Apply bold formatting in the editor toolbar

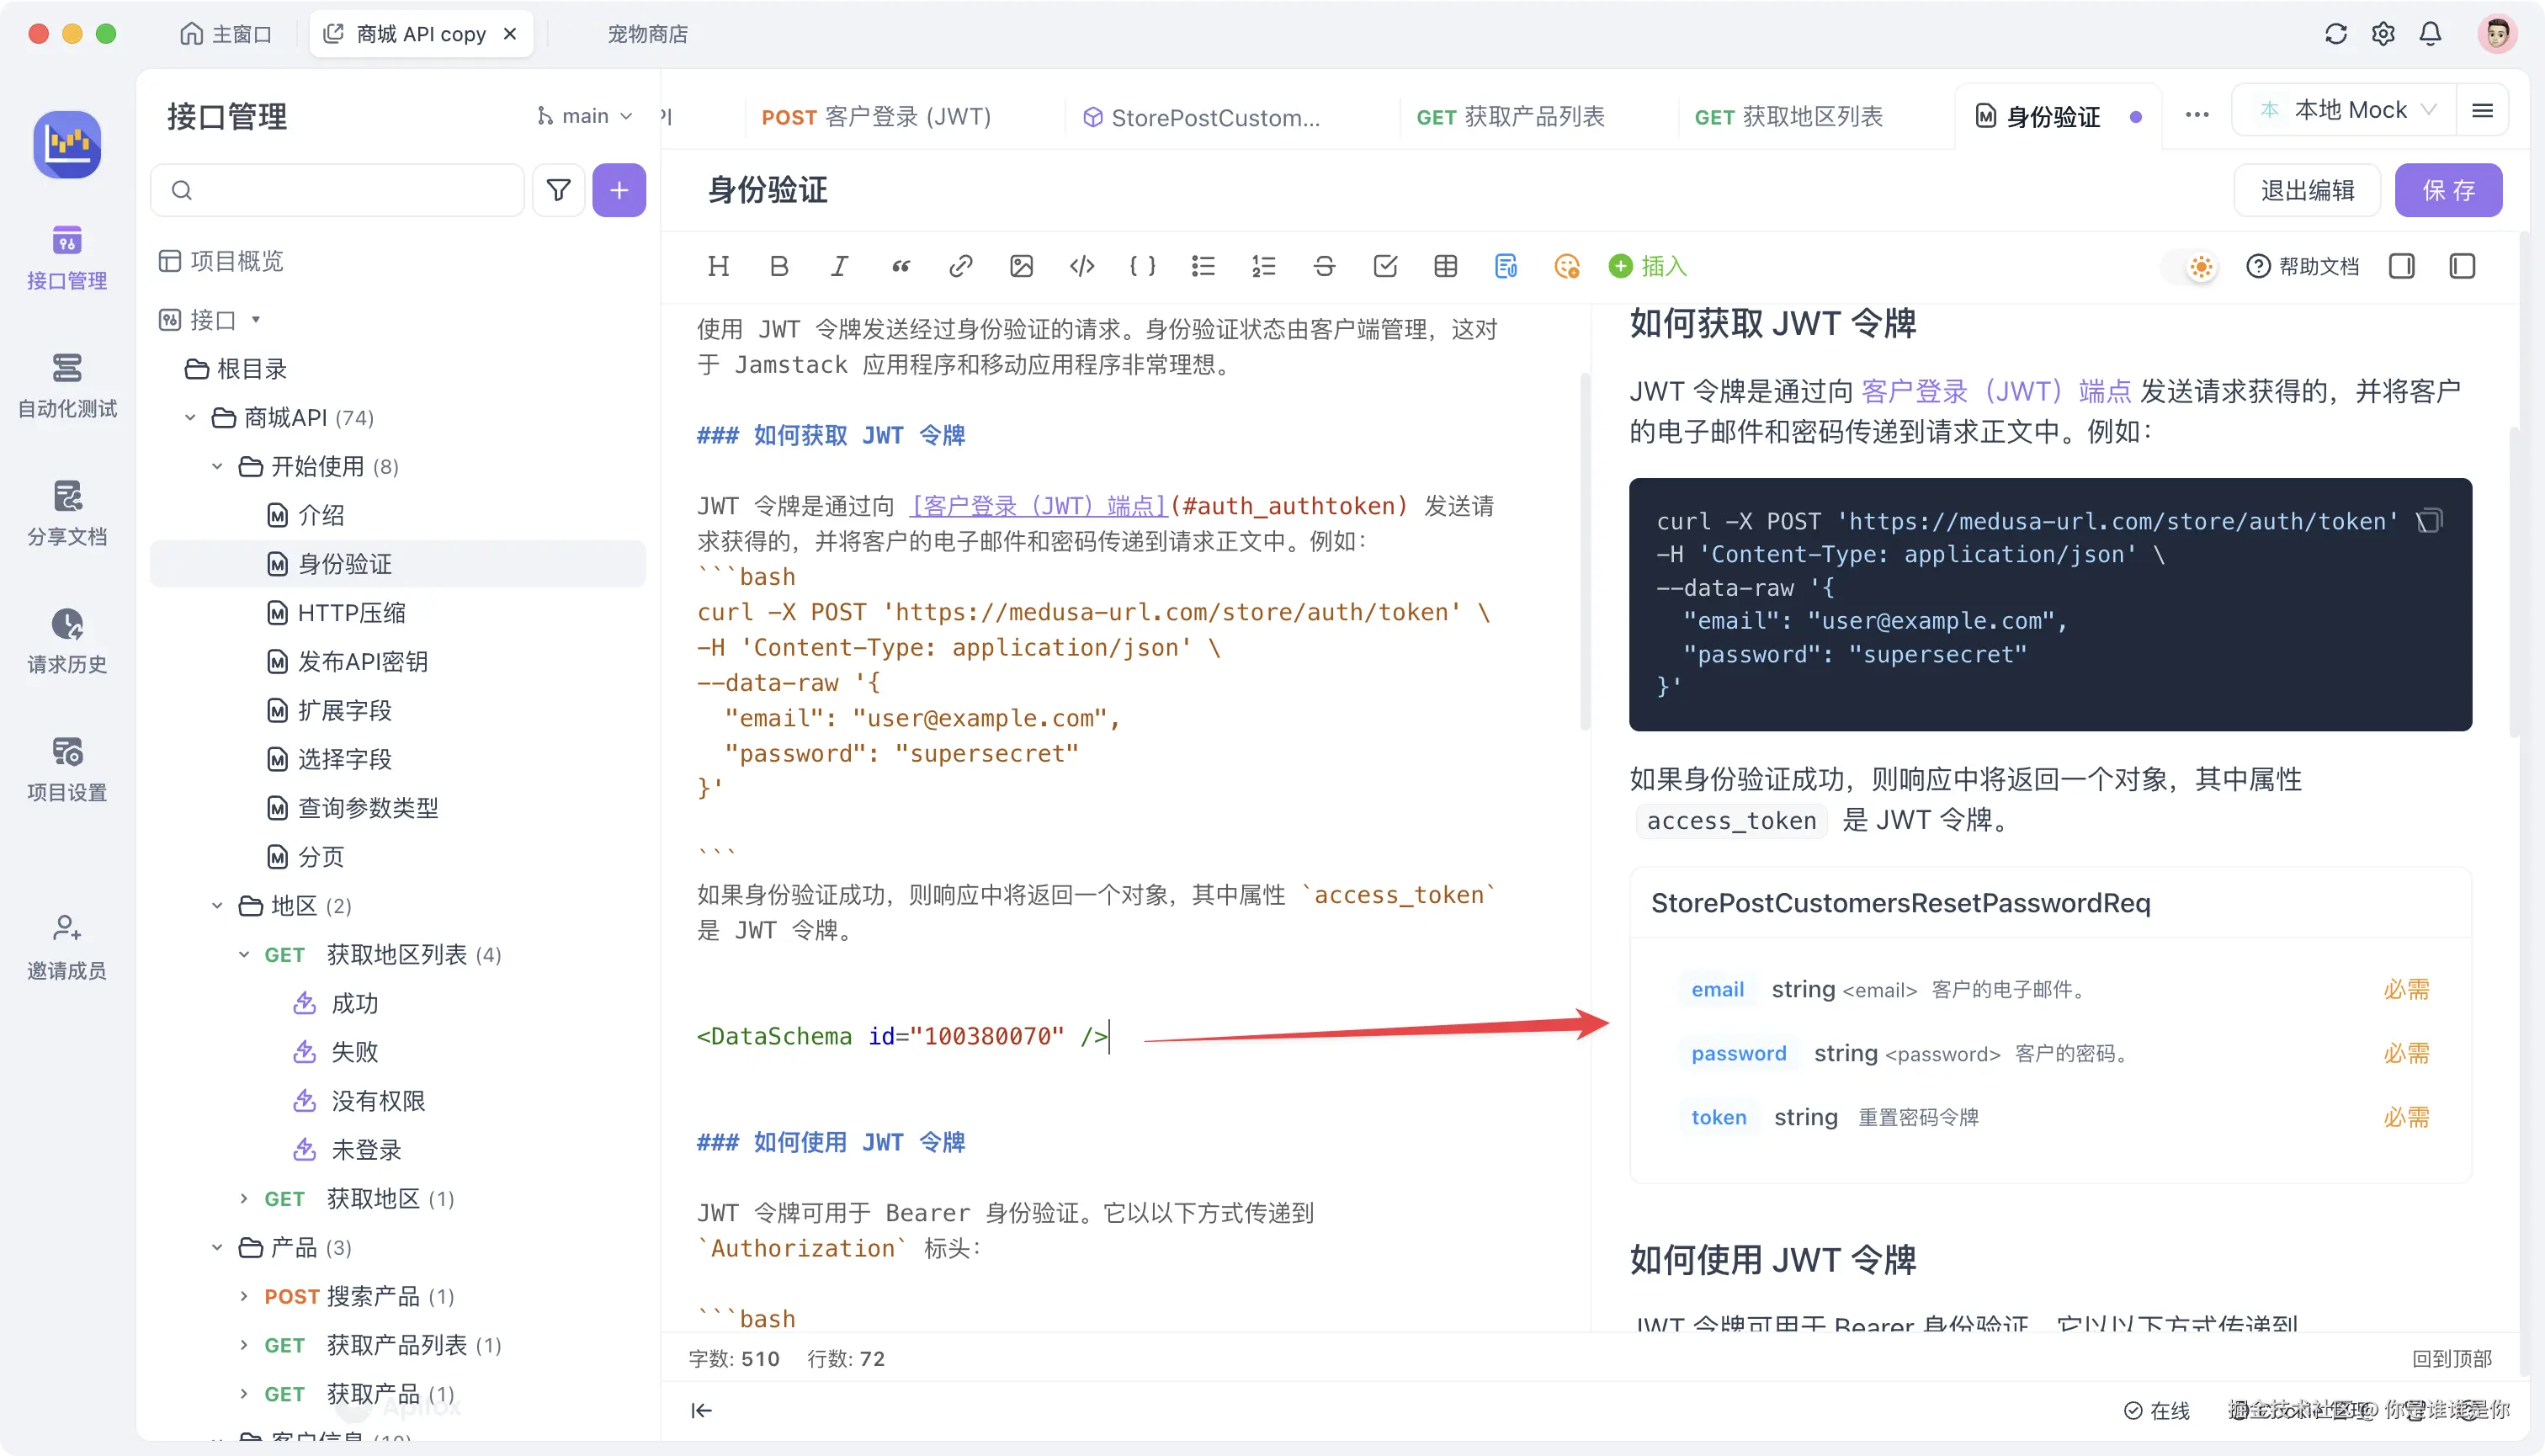(x=779, y=266)
